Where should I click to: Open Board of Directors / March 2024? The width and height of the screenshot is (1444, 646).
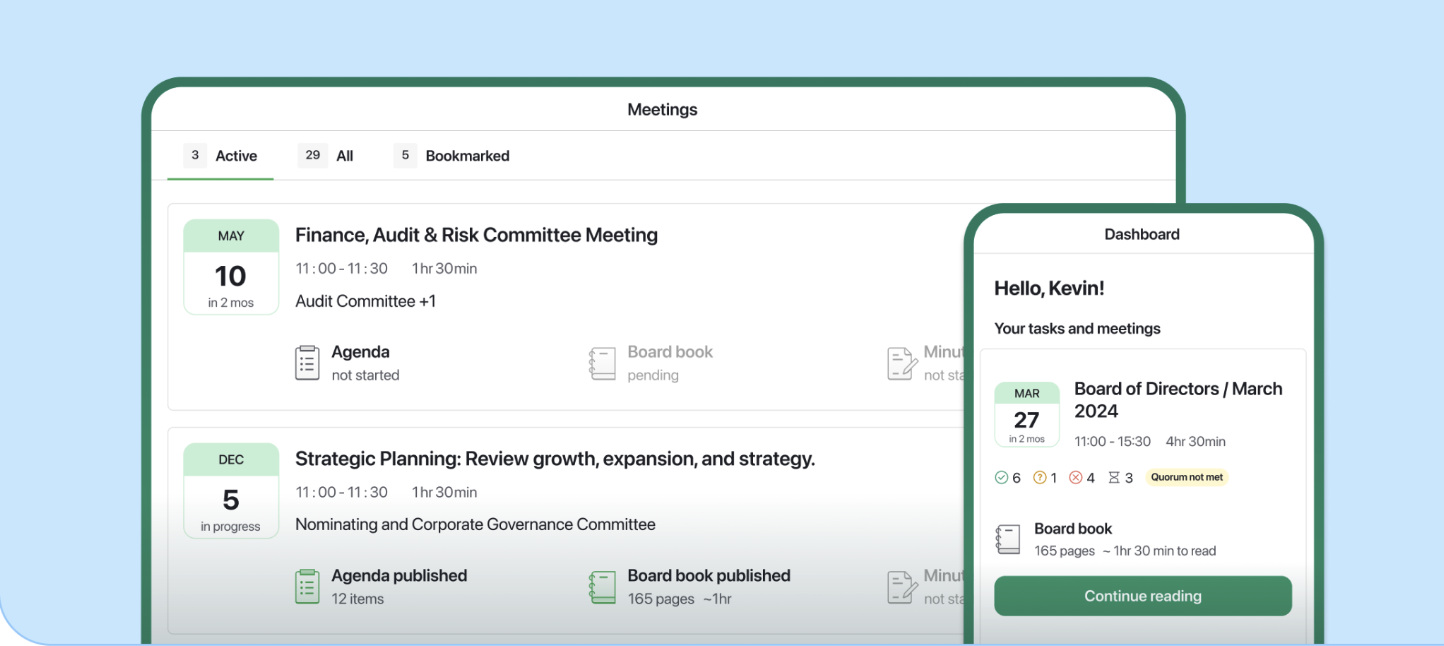(1177, 400)
